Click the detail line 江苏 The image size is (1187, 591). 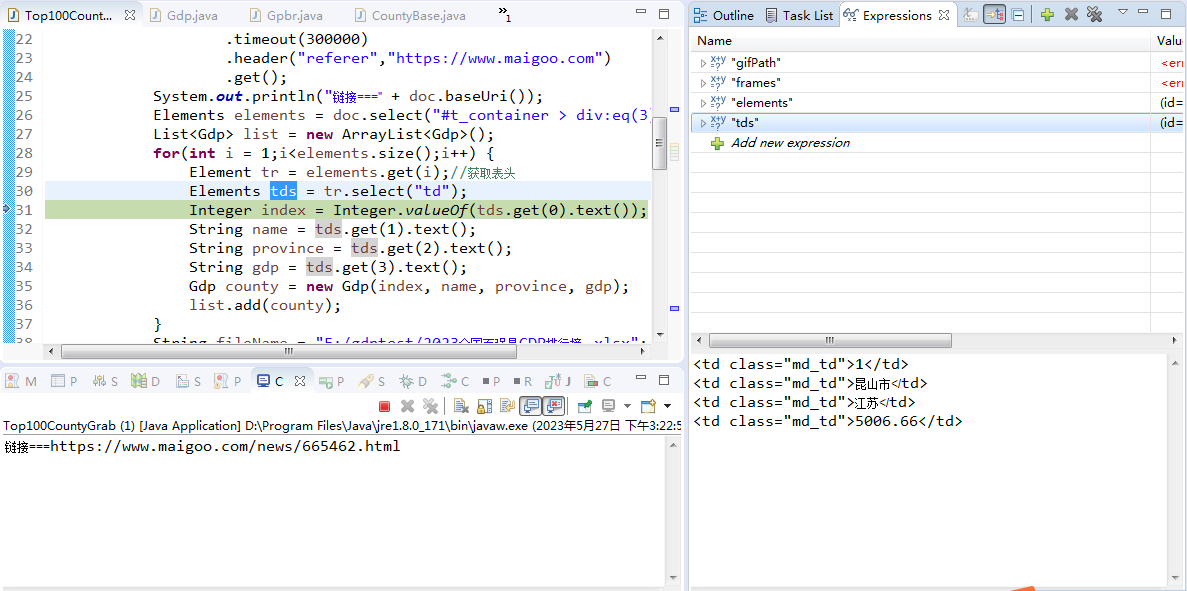click(804, 403)
